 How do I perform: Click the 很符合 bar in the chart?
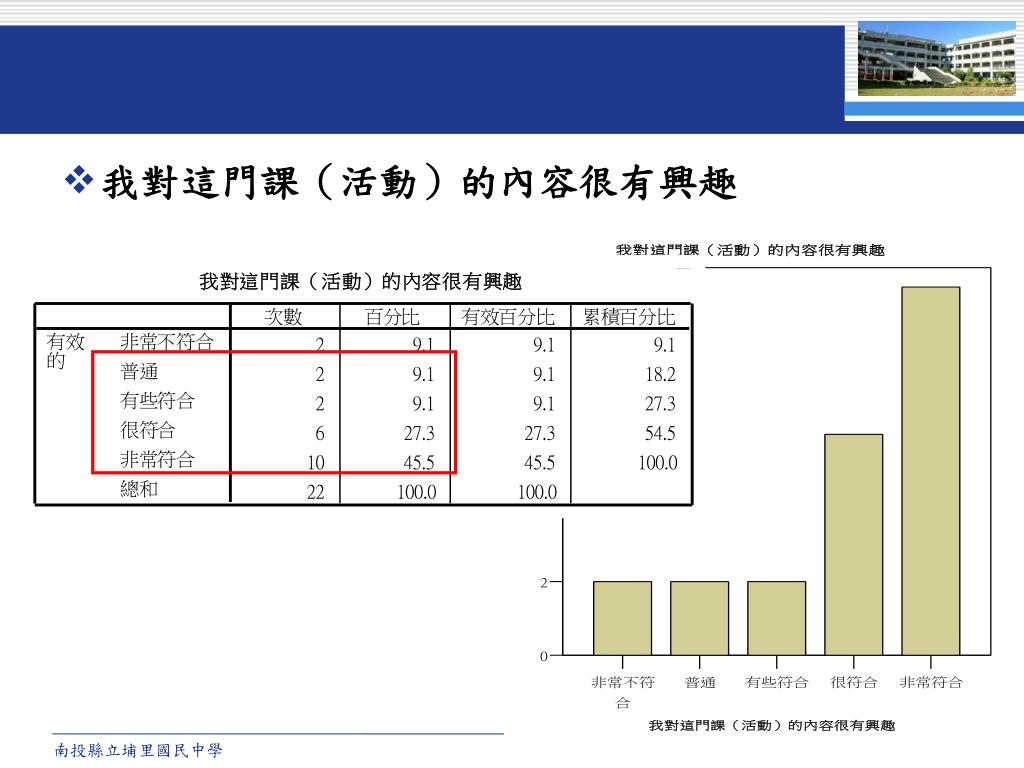point(854,545)
